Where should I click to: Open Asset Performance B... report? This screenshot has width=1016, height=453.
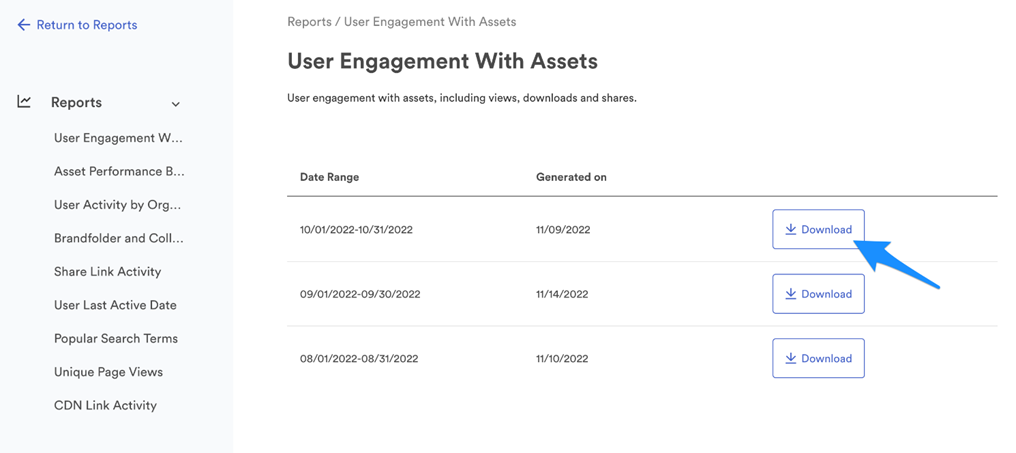(119, 172)
